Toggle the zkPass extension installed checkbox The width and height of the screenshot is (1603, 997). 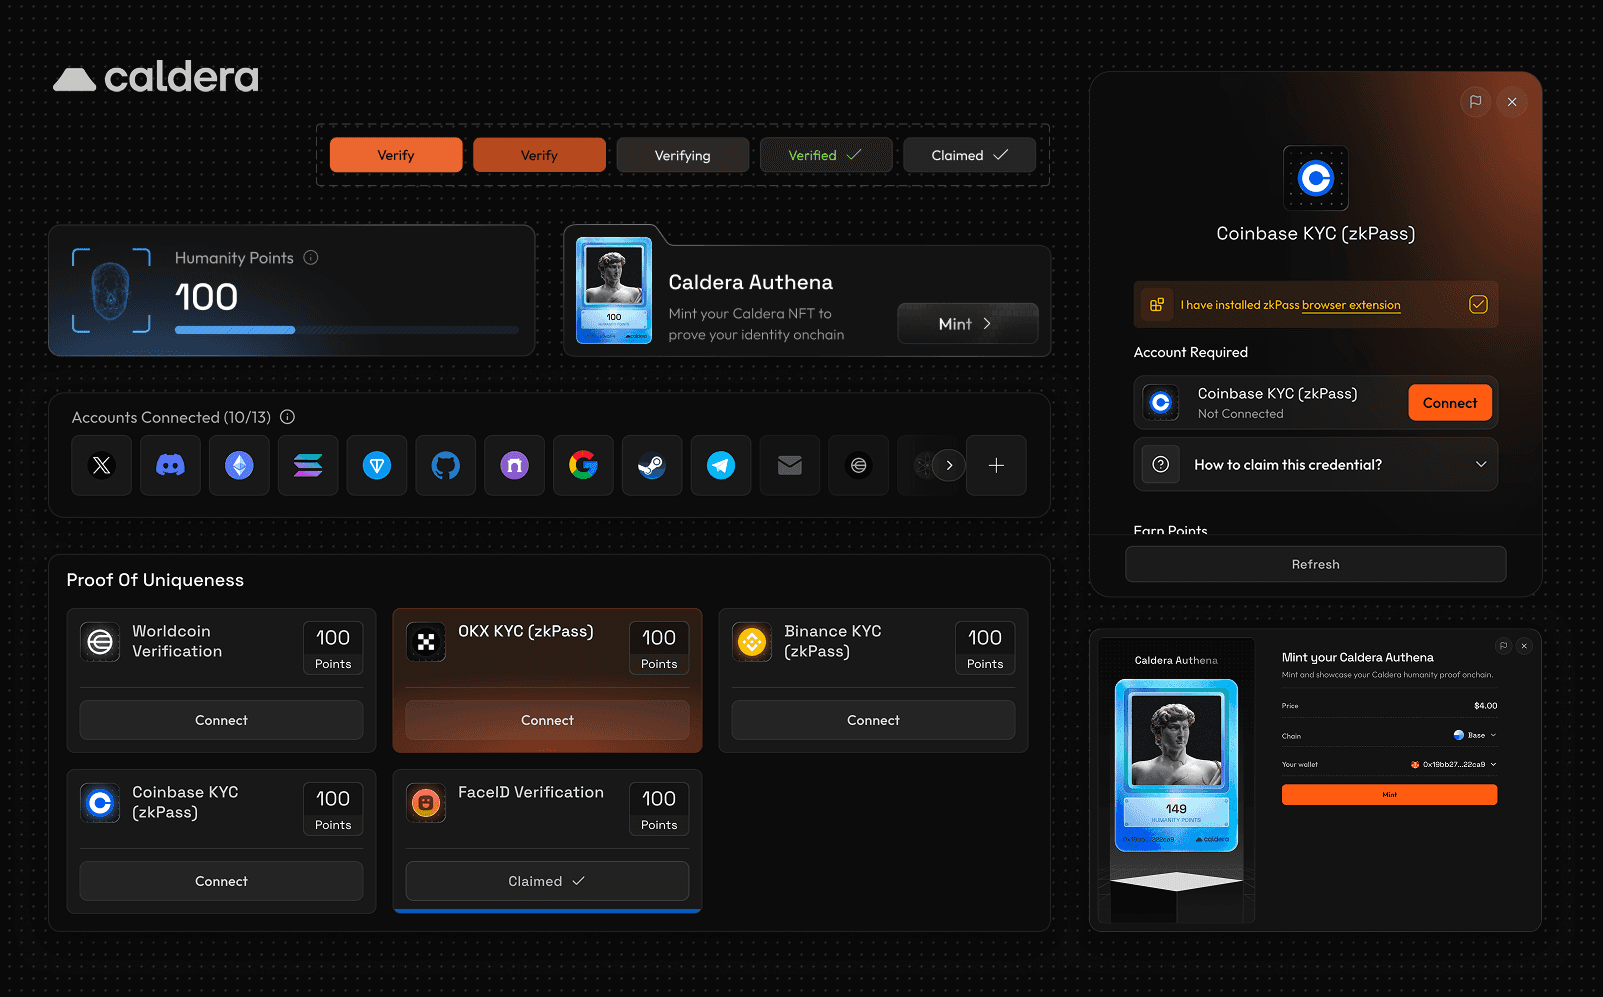1478,304
